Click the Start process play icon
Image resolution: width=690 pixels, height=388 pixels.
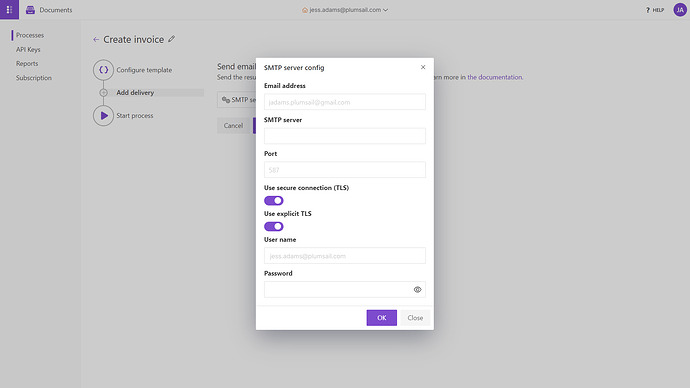(x=103, y=116)
